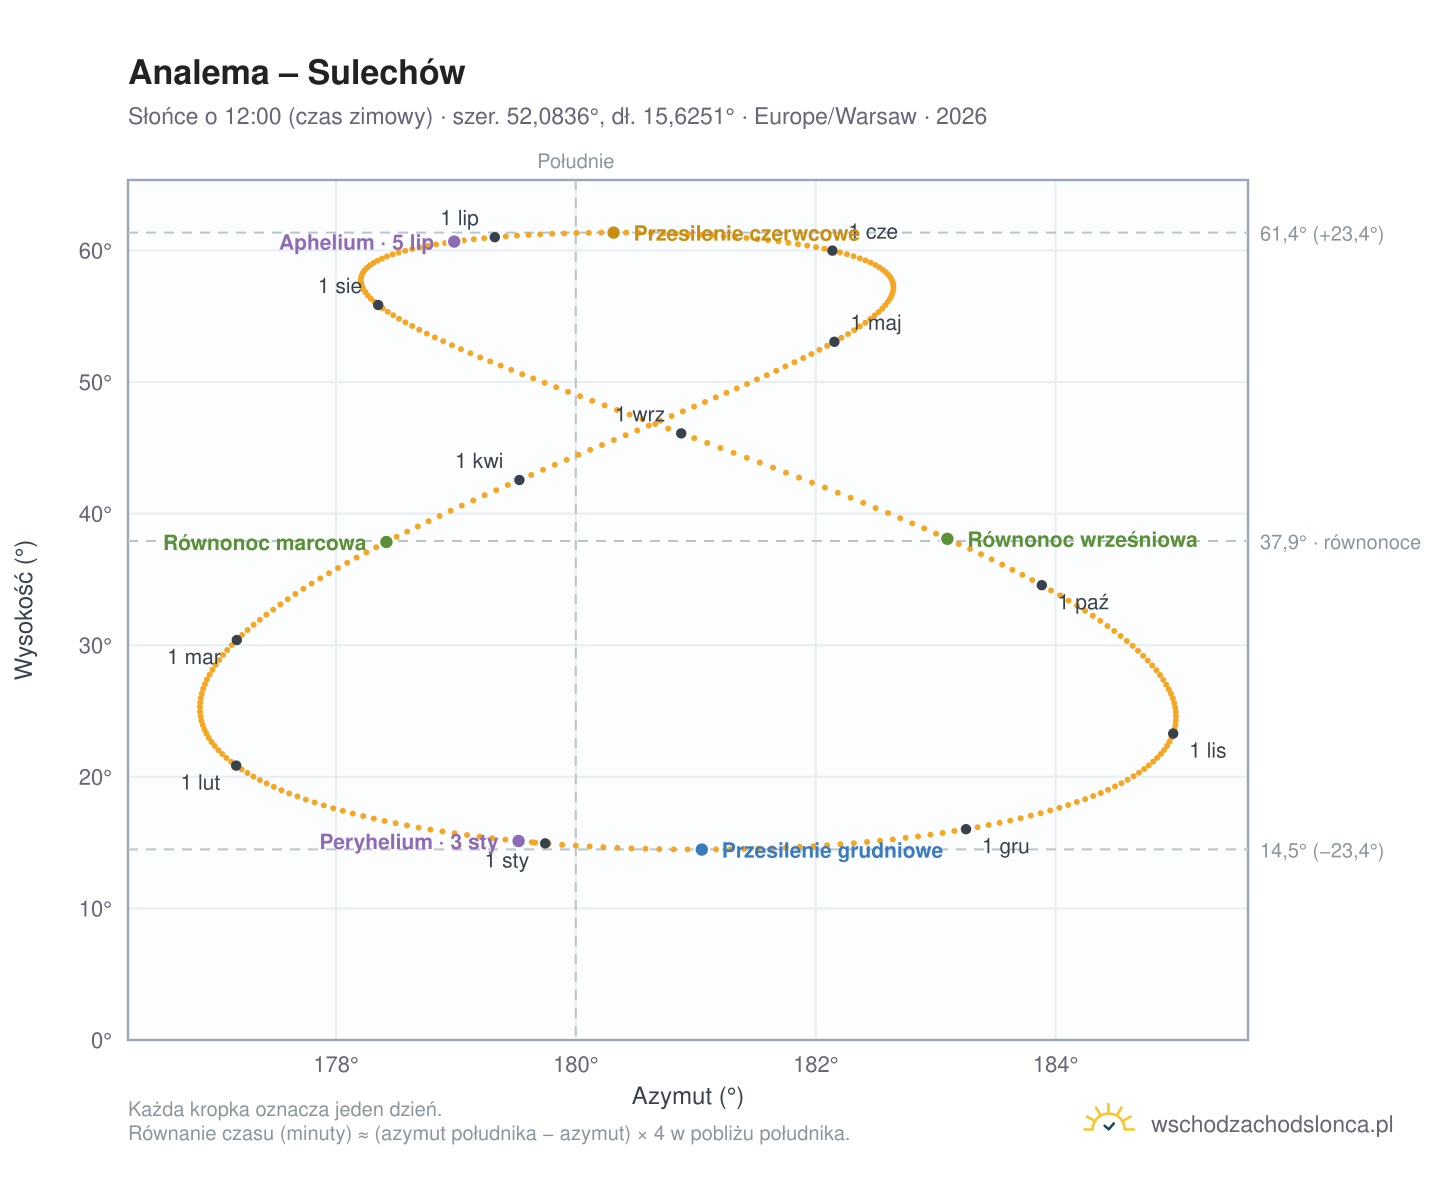Click the 1 lut date dot

236,766
